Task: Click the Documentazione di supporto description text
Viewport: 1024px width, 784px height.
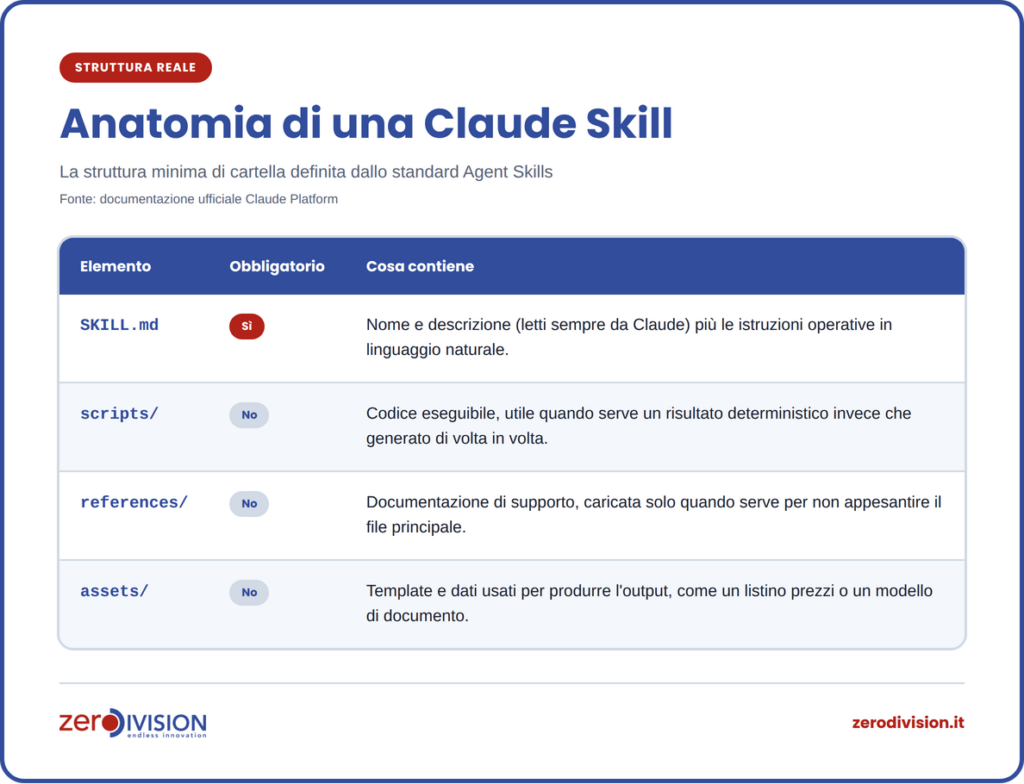Action: pyautogui.click(x=654, y=515)
